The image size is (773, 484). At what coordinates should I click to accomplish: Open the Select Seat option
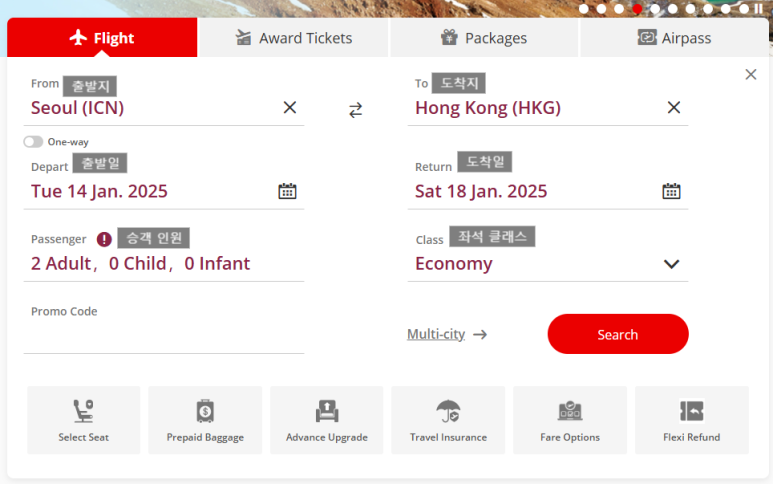pos(83,420)
